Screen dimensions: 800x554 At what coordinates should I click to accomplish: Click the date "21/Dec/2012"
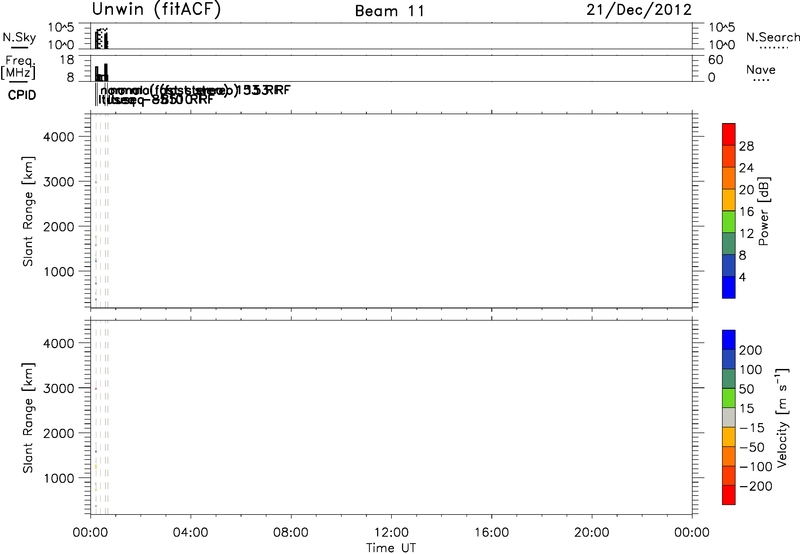point(639,10)
